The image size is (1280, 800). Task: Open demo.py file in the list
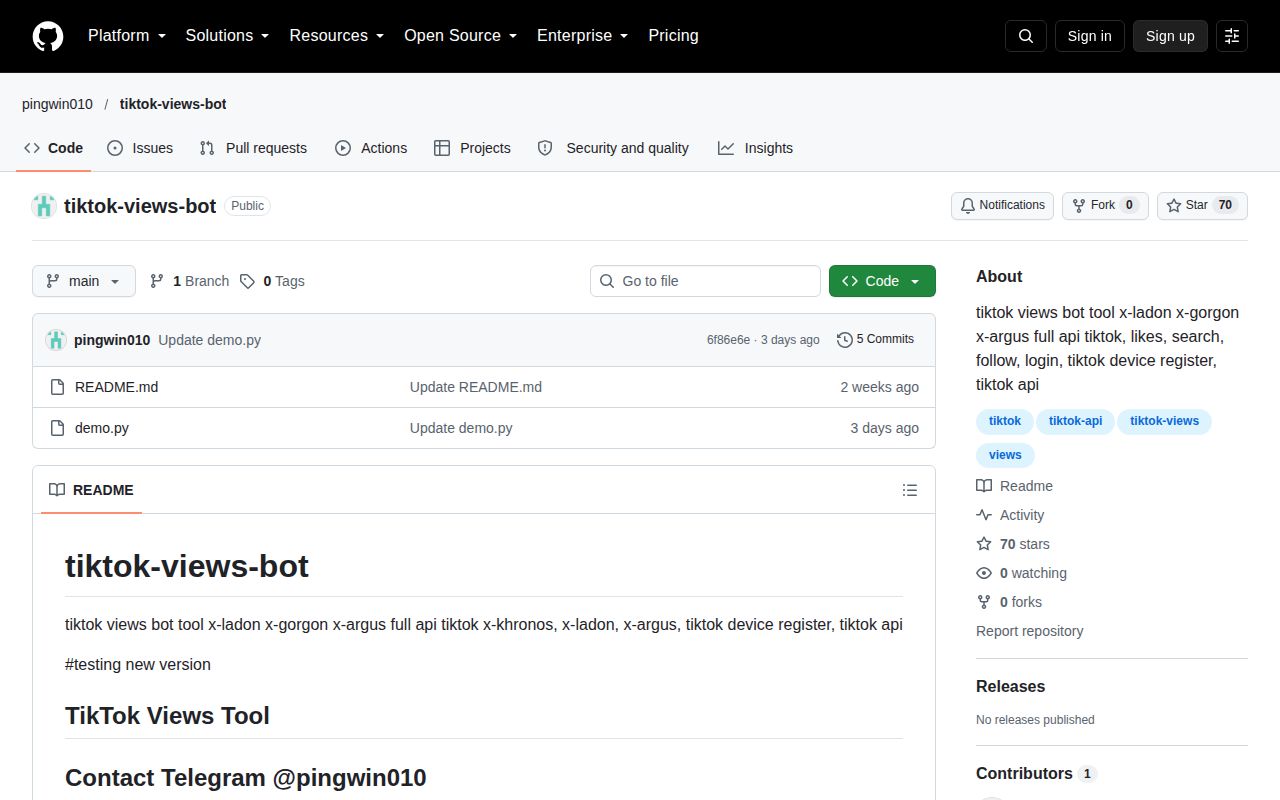pyautogui.click(x=102, y=428)
